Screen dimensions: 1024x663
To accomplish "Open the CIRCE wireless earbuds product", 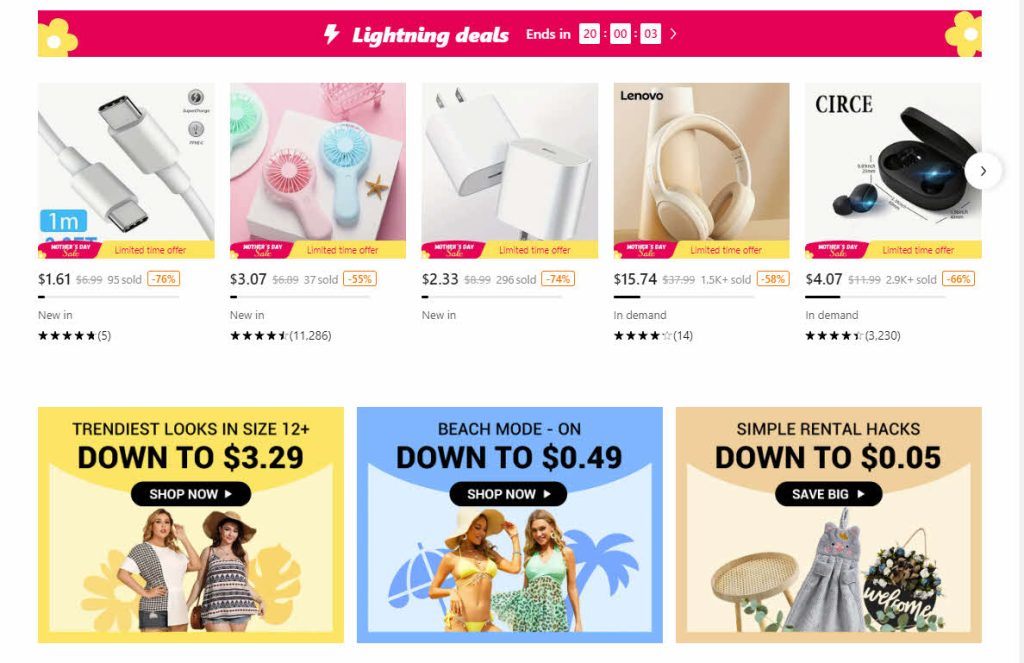I will 893,170.
